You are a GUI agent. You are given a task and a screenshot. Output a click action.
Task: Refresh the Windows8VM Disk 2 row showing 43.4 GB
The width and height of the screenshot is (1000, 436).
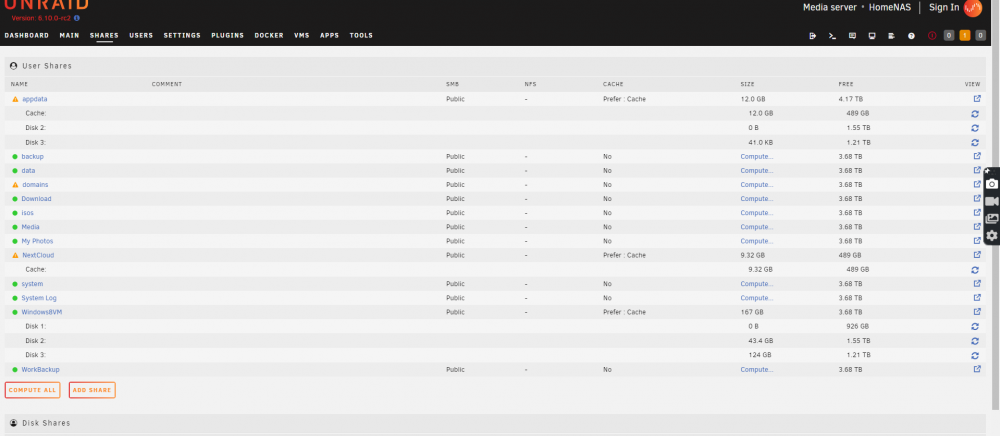[x=974, y=340]
